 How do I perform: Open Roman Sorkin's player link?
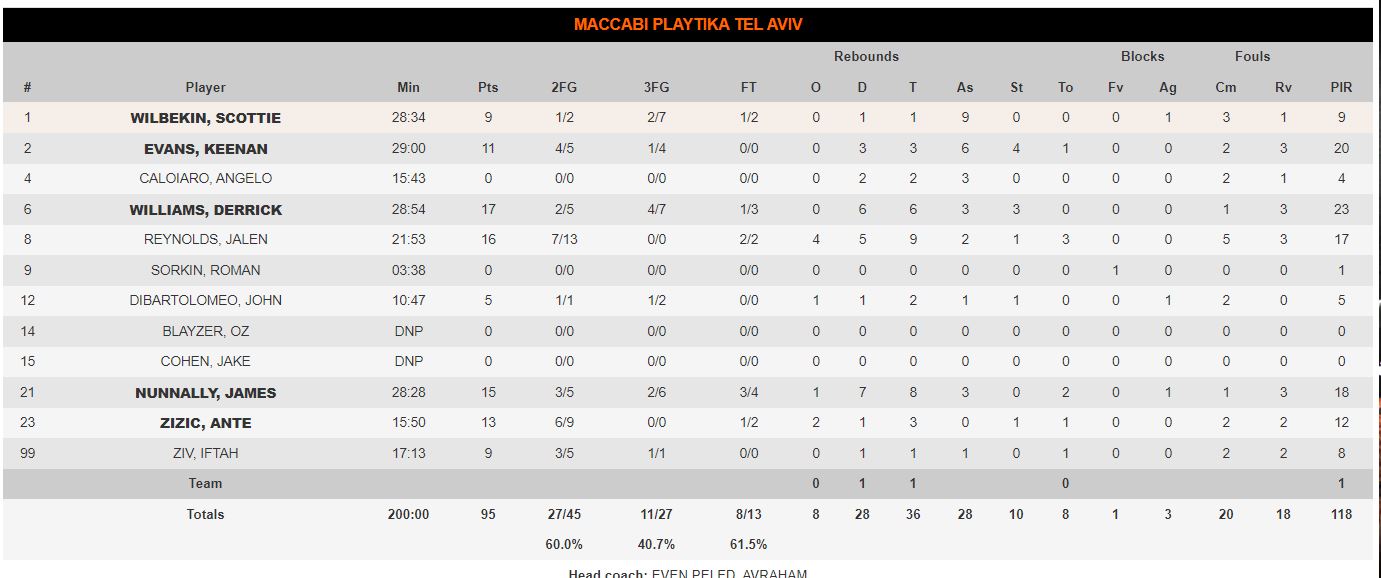coord(205,270)
